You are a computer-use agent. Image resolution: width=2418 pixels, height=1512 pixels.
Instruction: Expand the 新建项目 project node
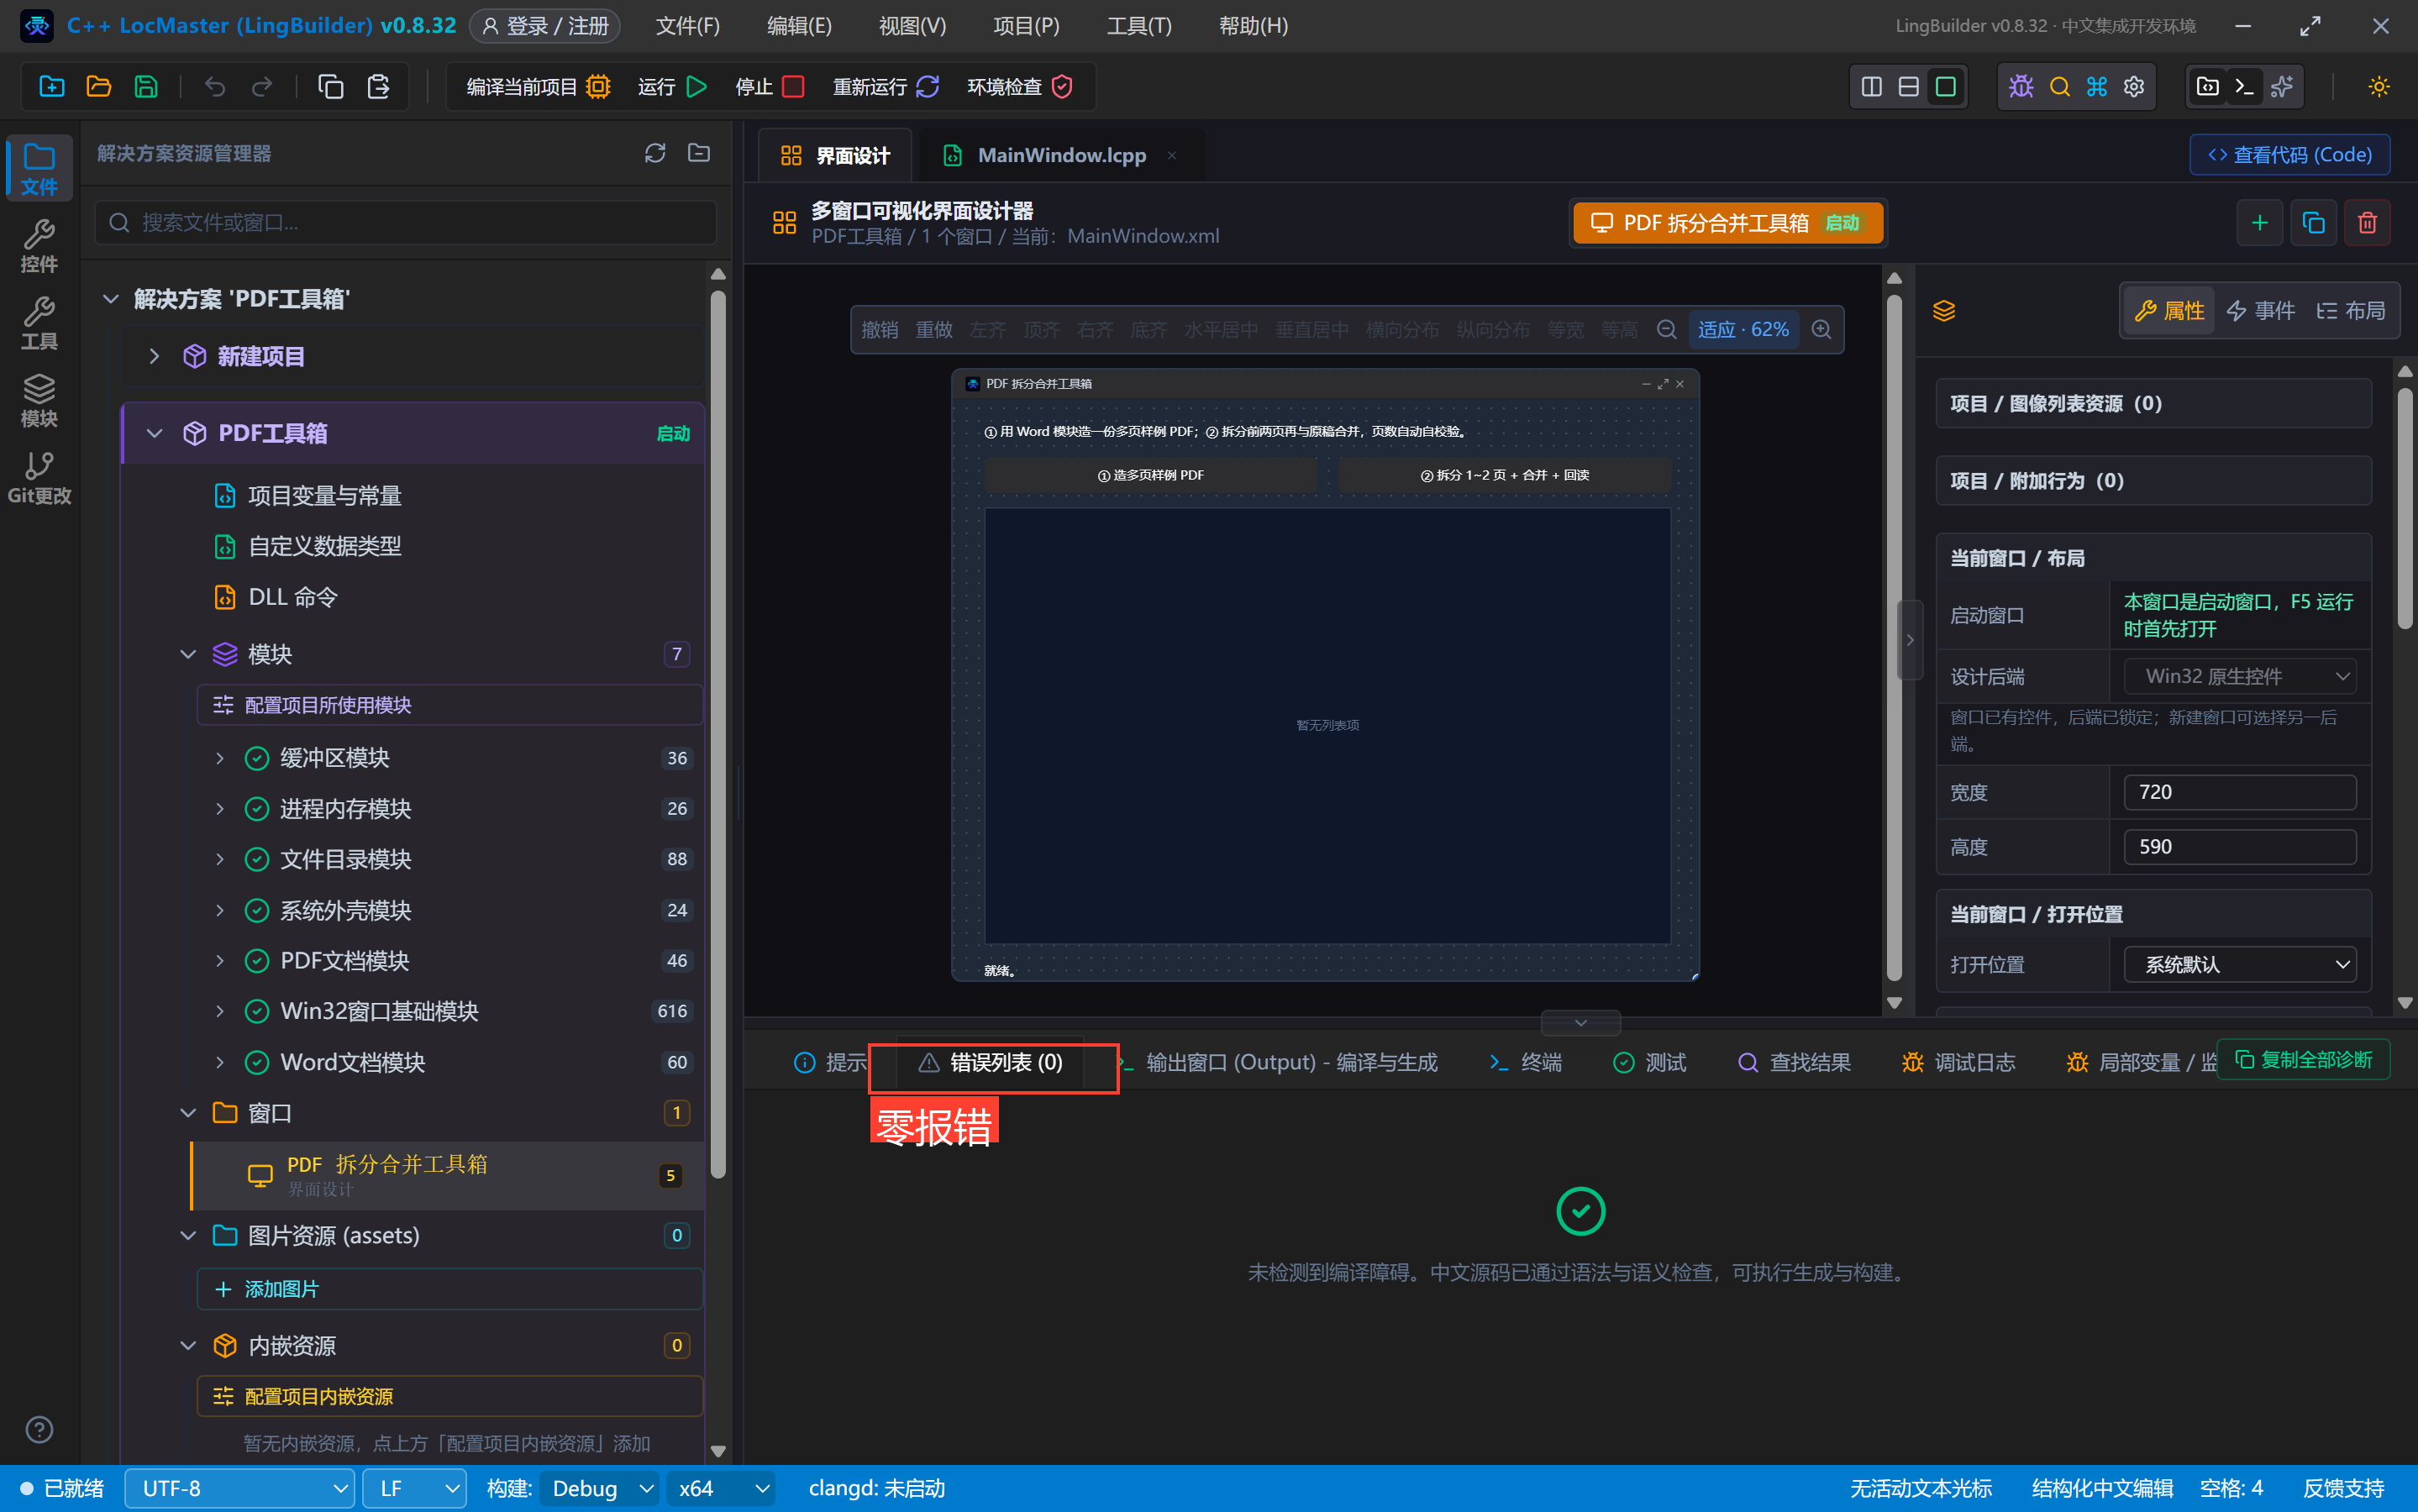coord(154,356)
